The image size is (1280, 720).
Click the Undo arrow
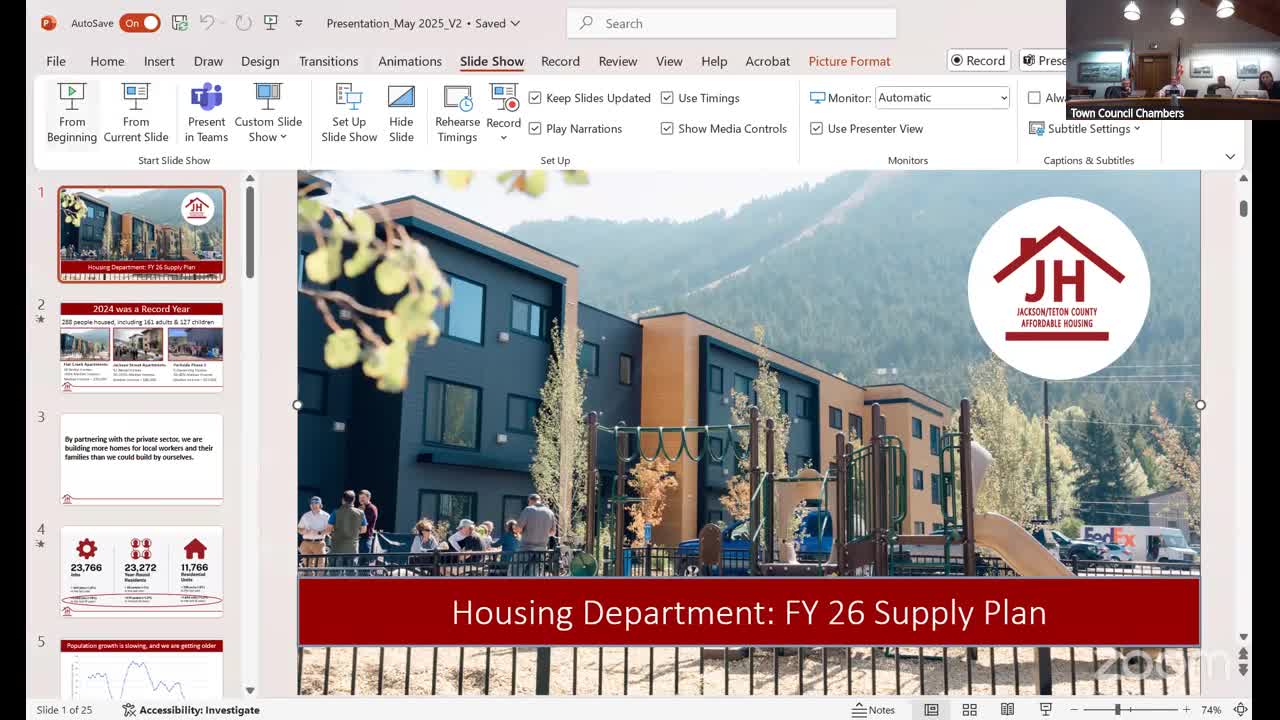pyautogui.click(x=207, y=23)
